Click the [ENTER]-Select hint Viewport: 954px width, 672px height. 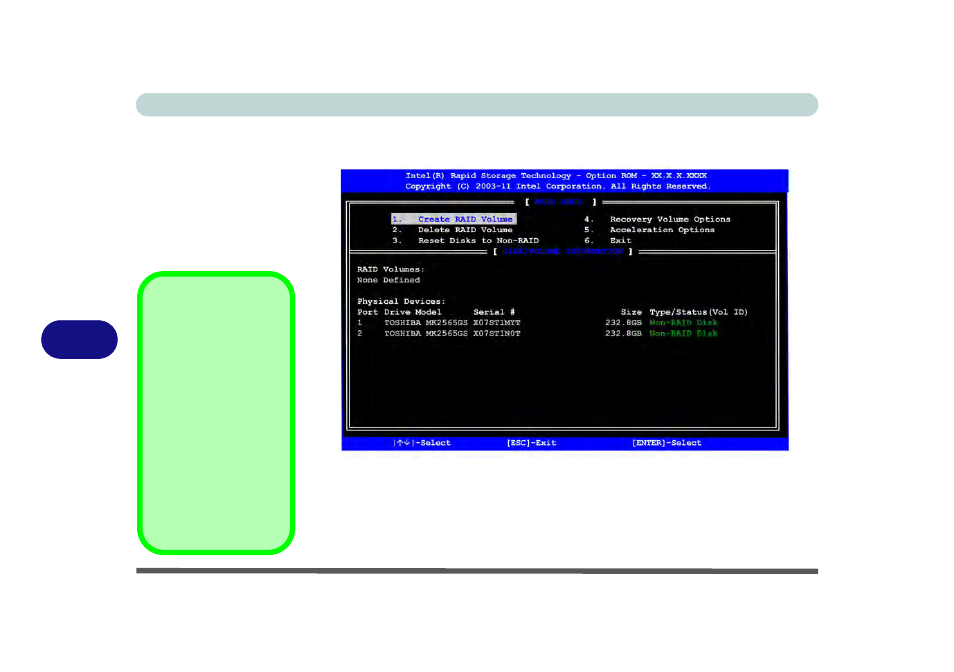[x=667, y=443]
